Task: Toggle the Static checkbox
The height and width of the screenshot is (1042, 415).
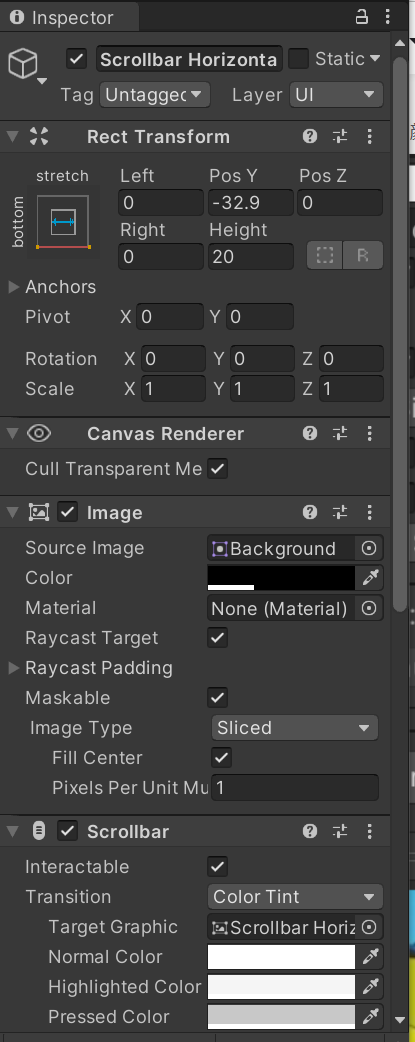Action: click(299, 59)
